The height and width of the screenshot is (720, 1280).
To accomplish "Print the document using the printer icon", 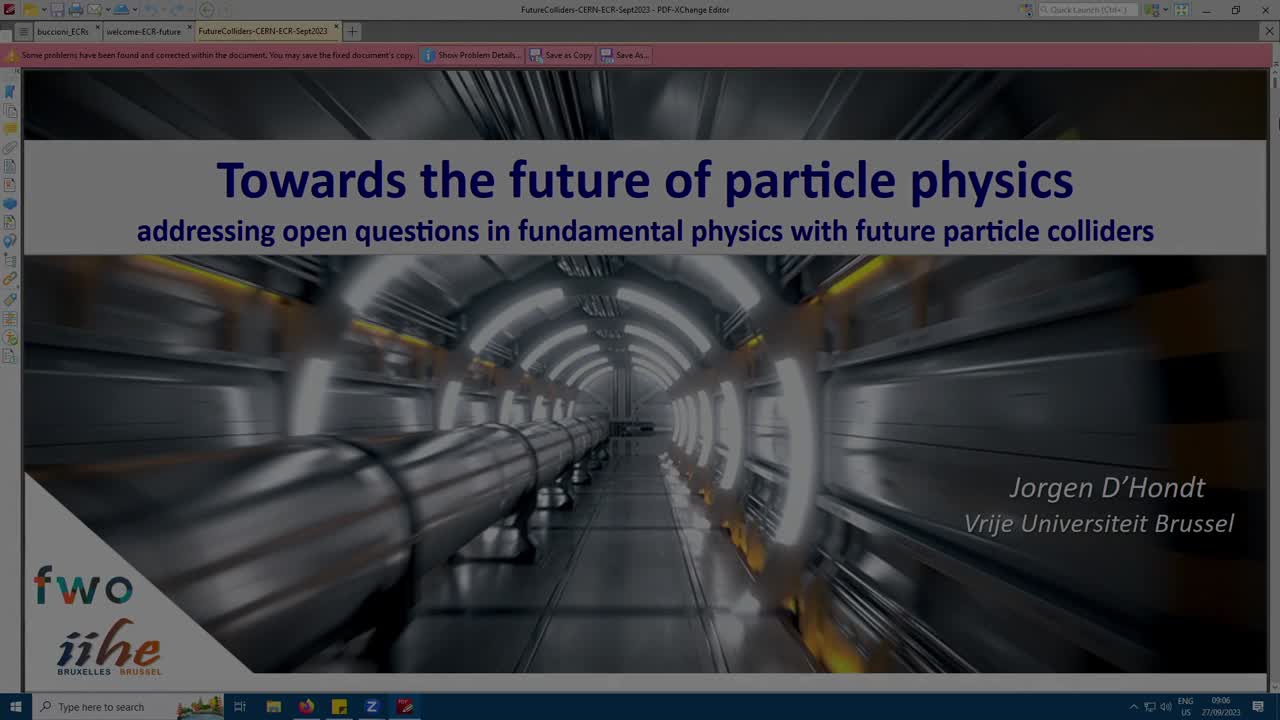I will [76, 10].
